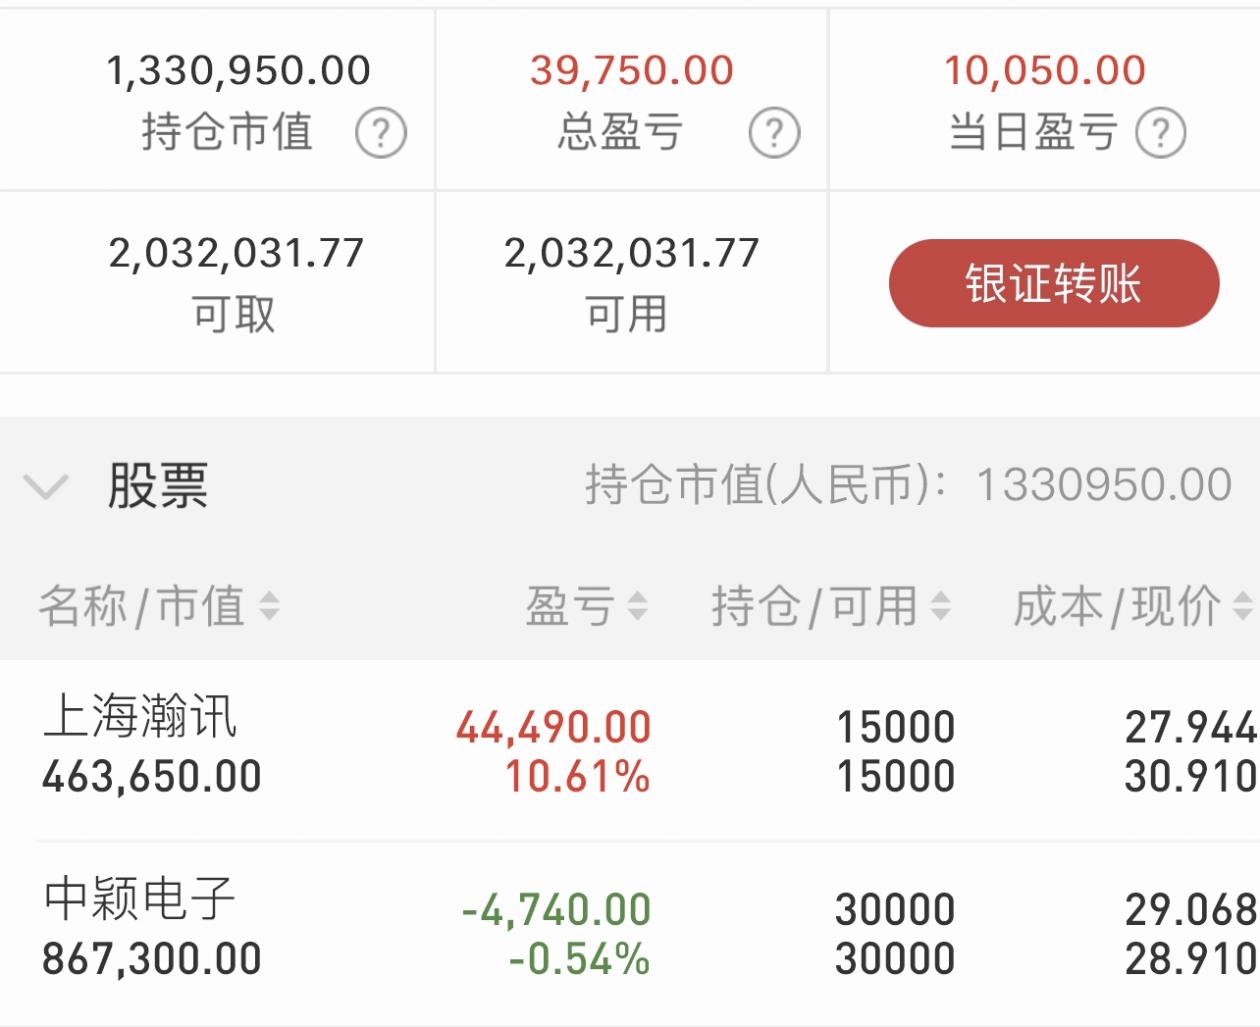
Task: Tap 中颖电子 loss -4,740.00
Action: pos(556,910)
